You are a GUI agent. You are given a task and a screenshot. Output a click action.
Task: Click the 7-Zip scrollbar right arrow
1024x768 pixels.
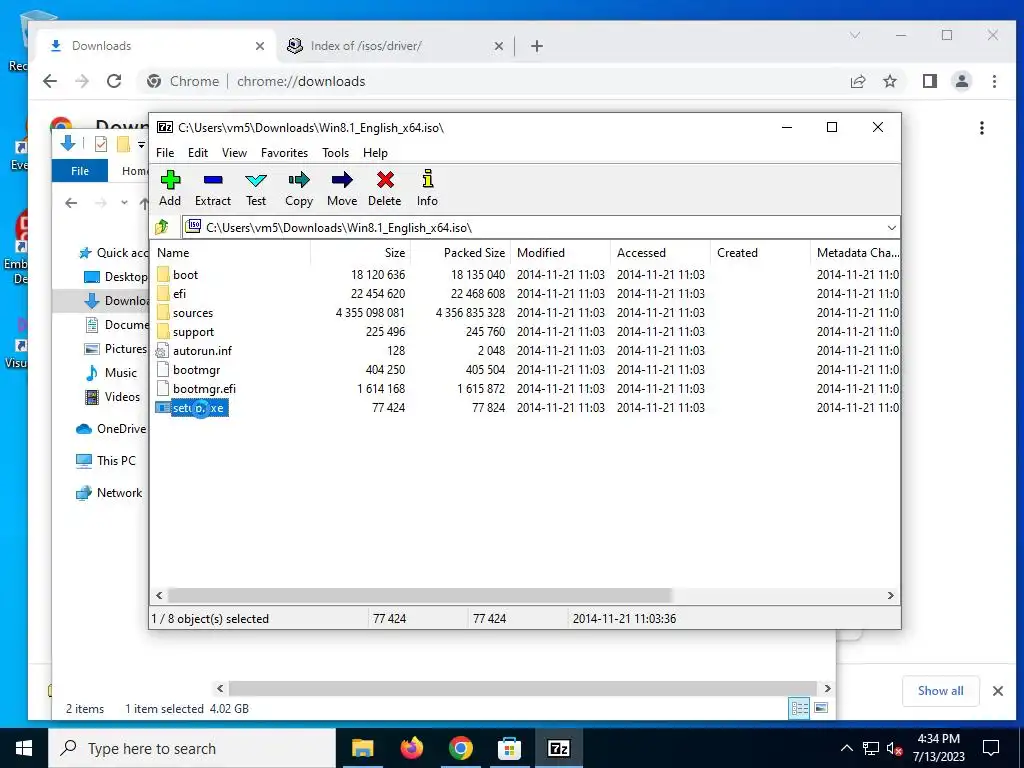pyautogui.click(x=891, y=596)
